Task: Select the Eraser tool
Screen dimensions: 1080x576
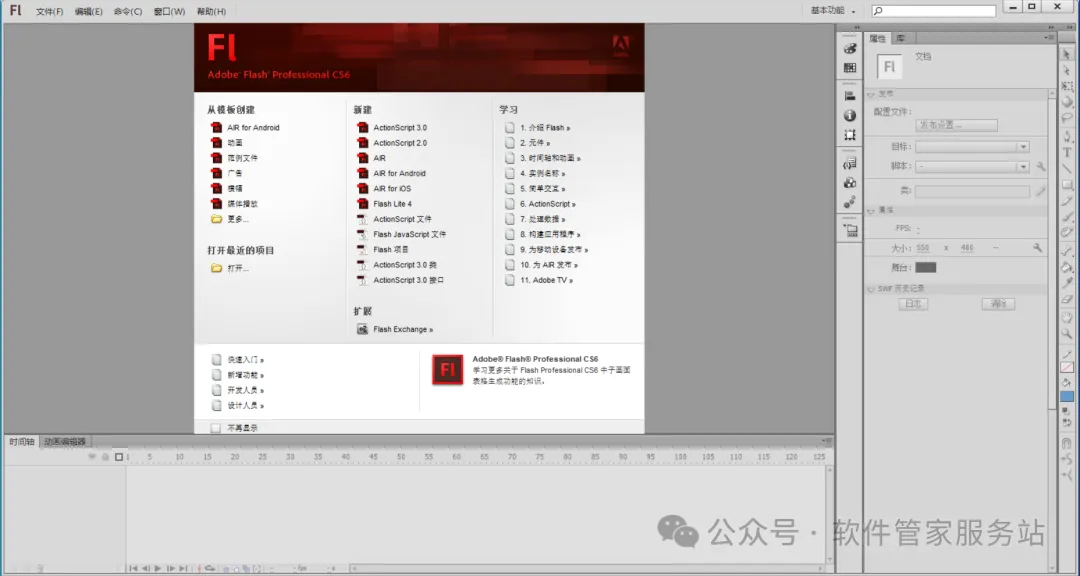Action: 1067,298
